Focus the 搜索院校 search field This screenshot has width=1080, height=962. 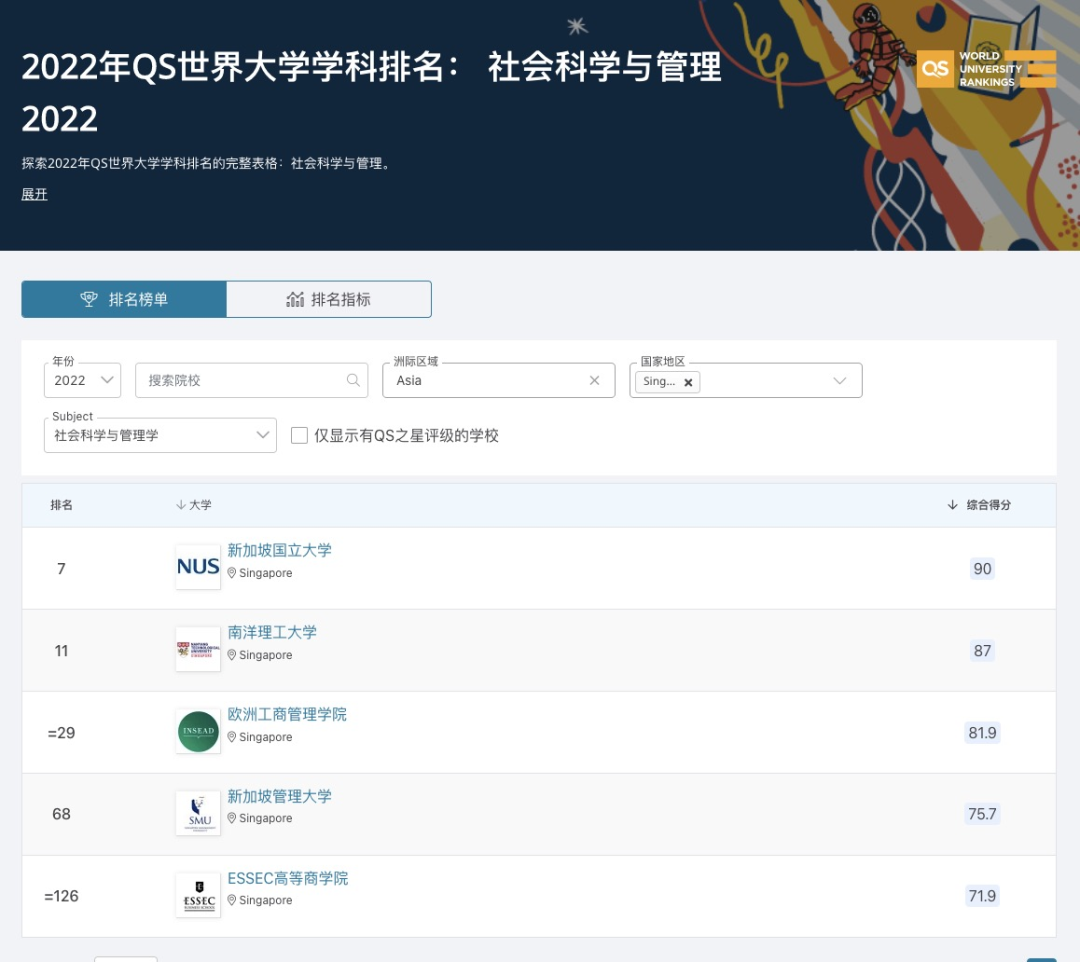click(x=251, y=380)
